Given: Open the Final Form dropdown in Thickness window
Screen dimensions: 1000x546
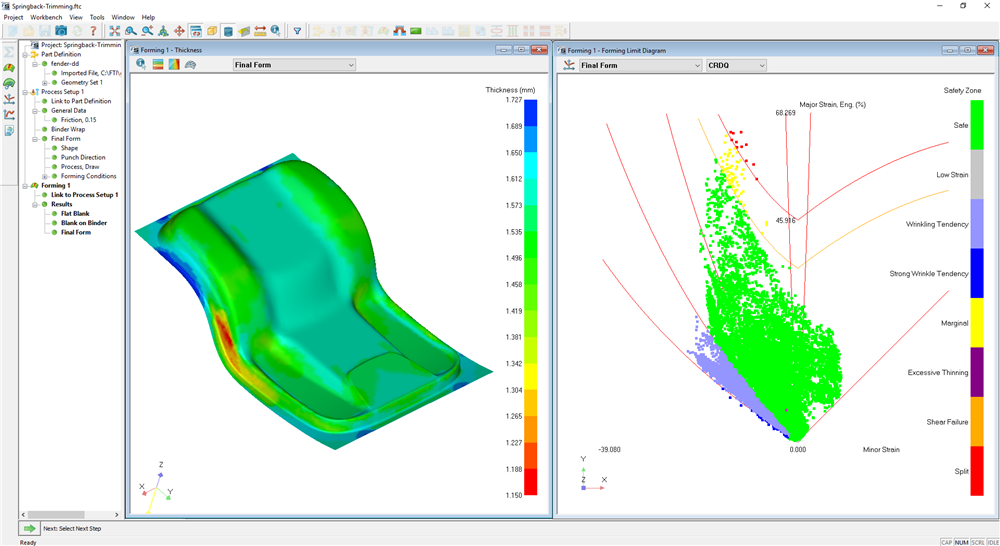Looking at the screenshot, I should (294, 65).
